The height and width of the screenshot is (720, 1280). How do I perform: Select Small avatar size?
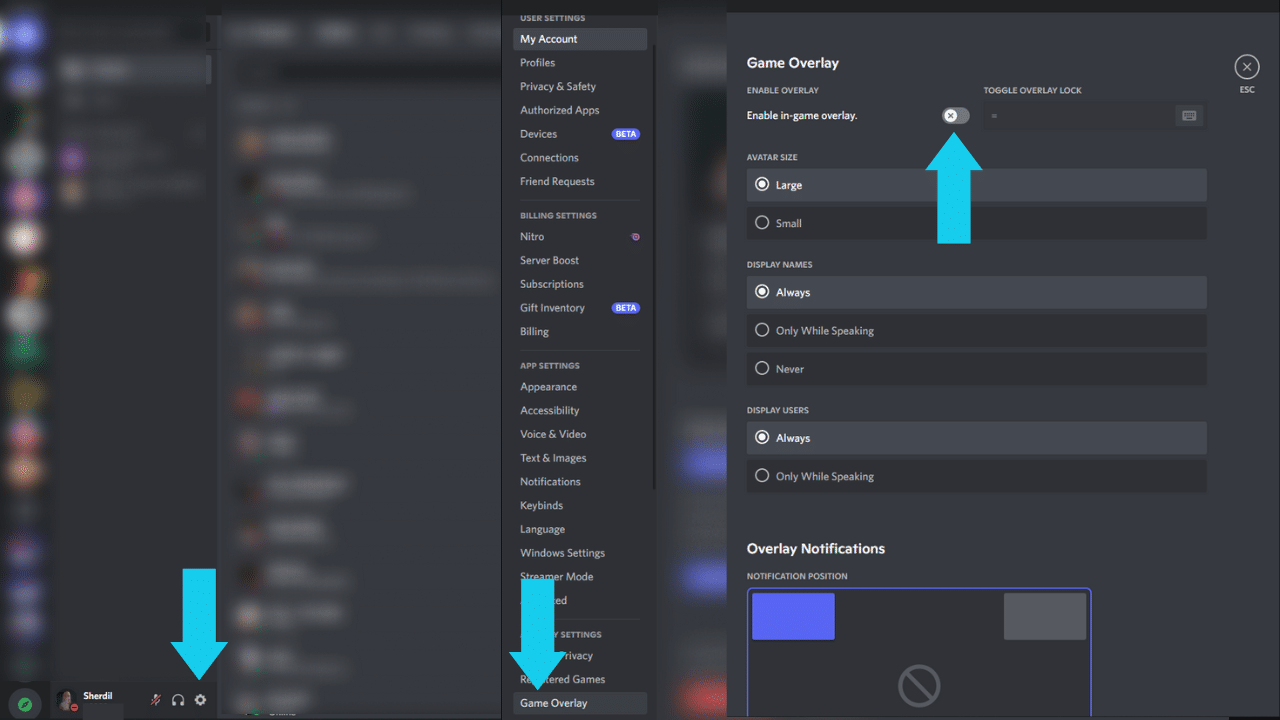tap(976, 223)
